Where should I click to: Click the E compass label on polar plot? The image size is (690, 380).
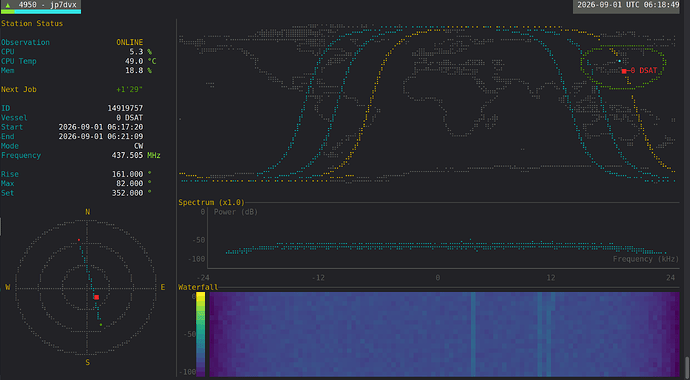pyautogui.click(x=162, y=287)
